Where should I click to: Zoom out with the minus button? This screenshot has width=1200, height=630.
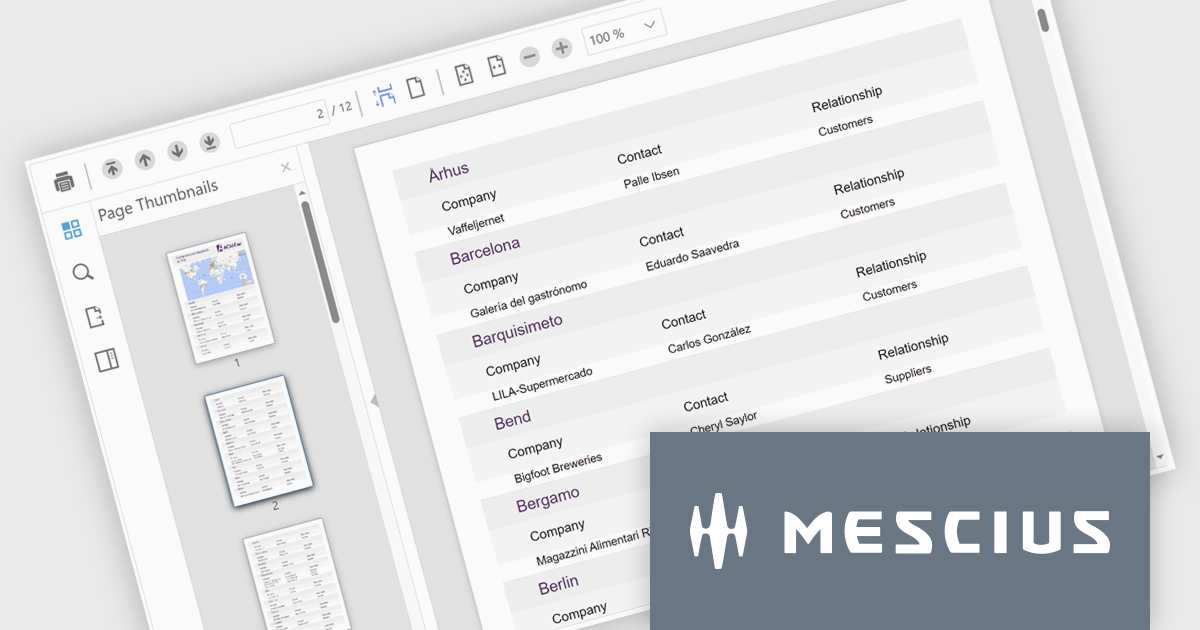point(530,56)
